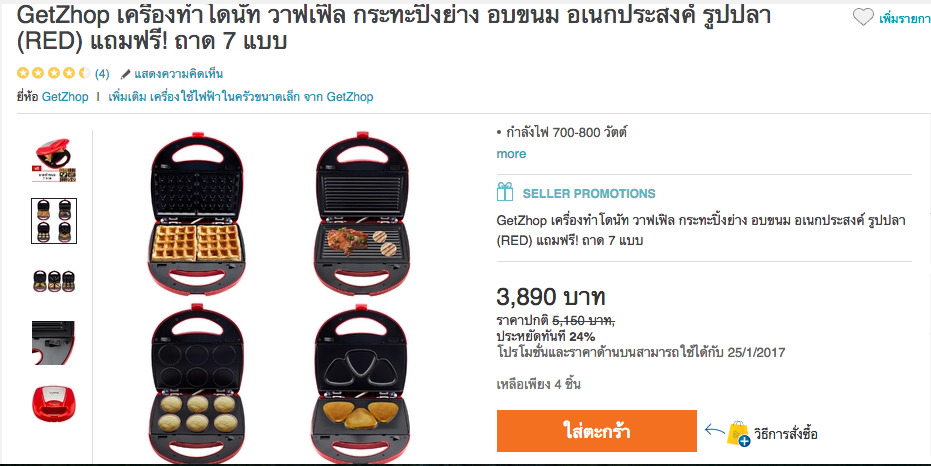Open more small kitchen appliances from GetZhop

[x=240, y=97]
